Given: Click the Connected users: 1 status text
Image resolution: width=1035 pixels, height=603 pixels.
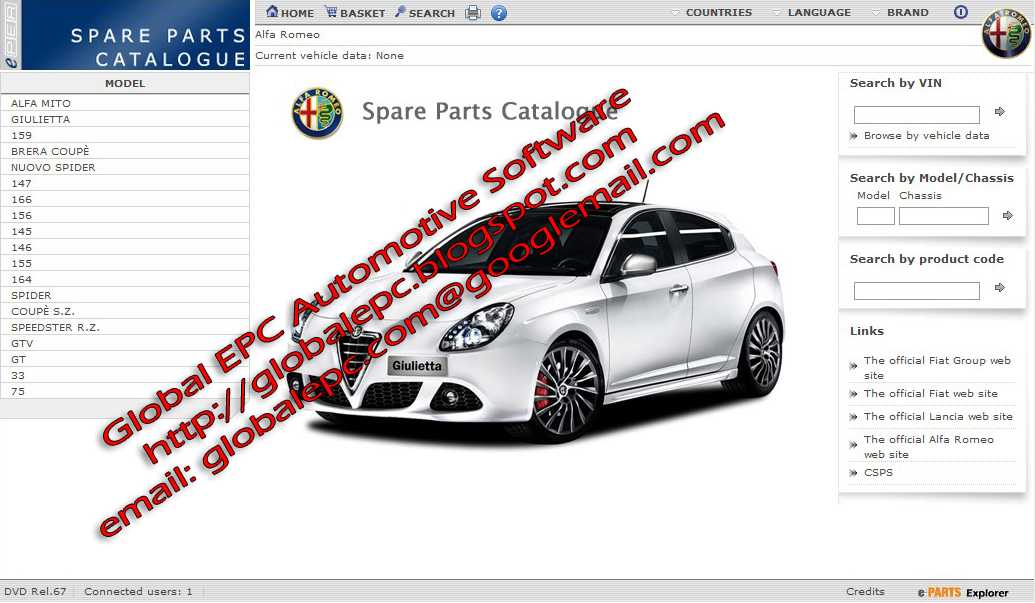Looking at the screenshot, I should coord(138,592).
